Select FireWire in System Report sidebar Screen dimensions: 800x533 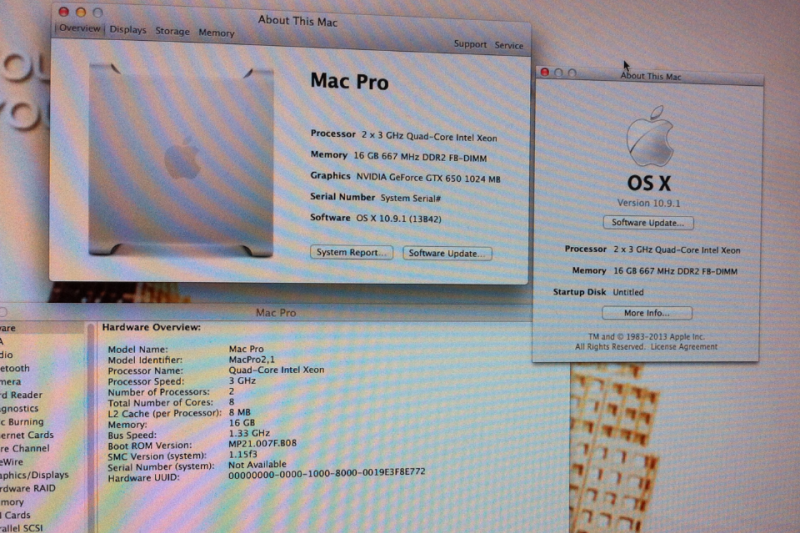pos(12,462)
